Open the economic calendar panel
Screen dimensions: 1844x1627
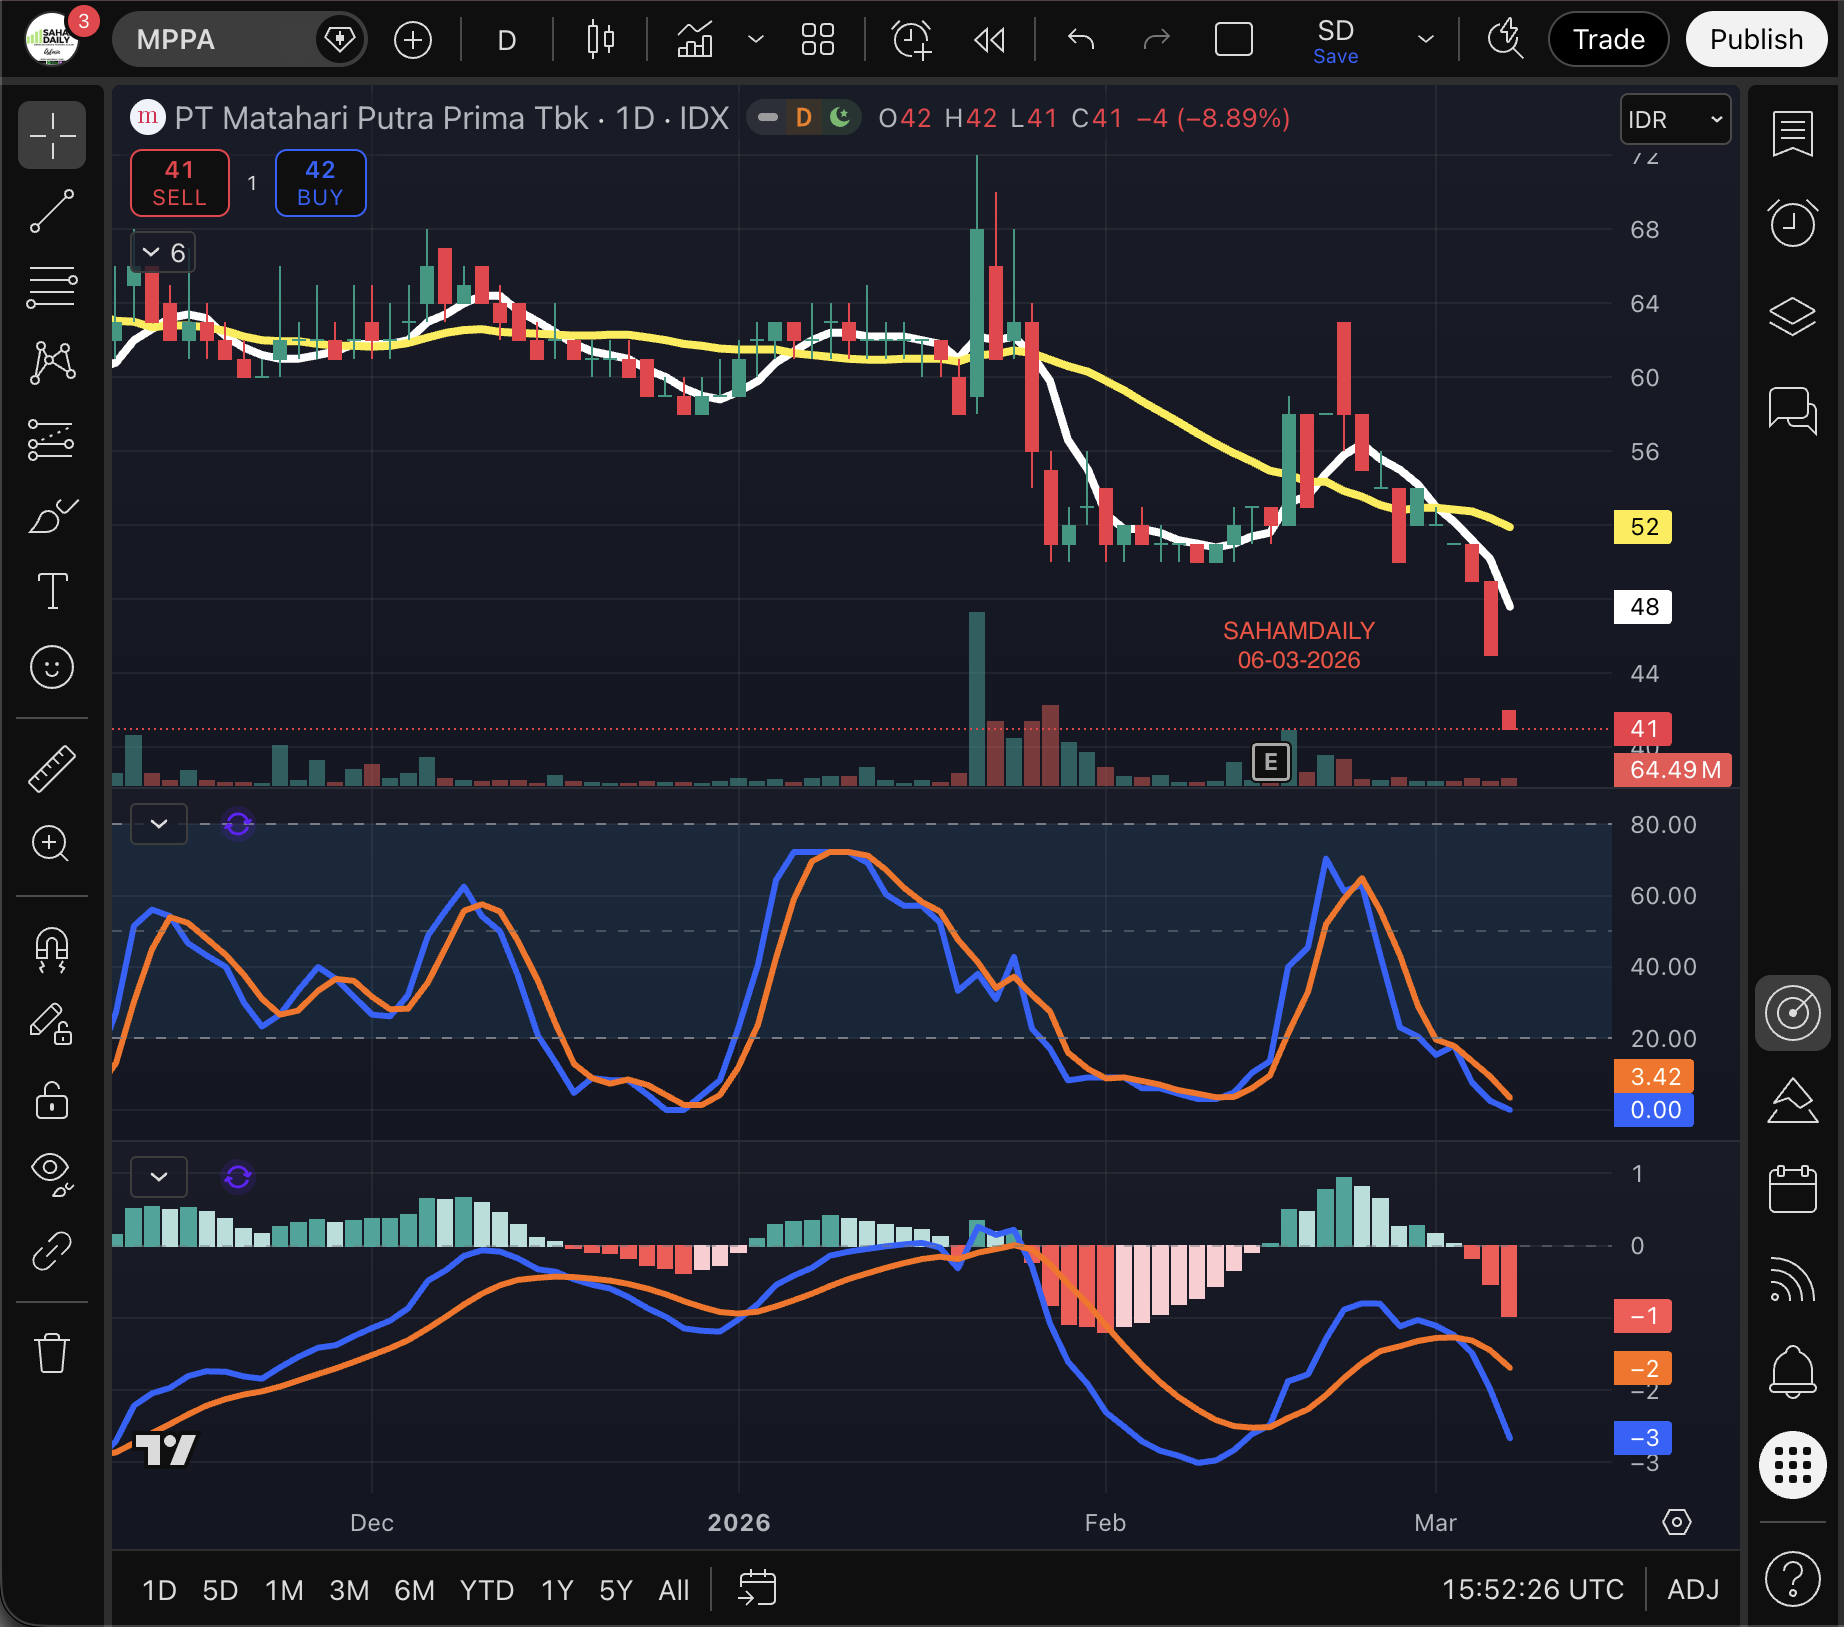click(1792, 1189)
